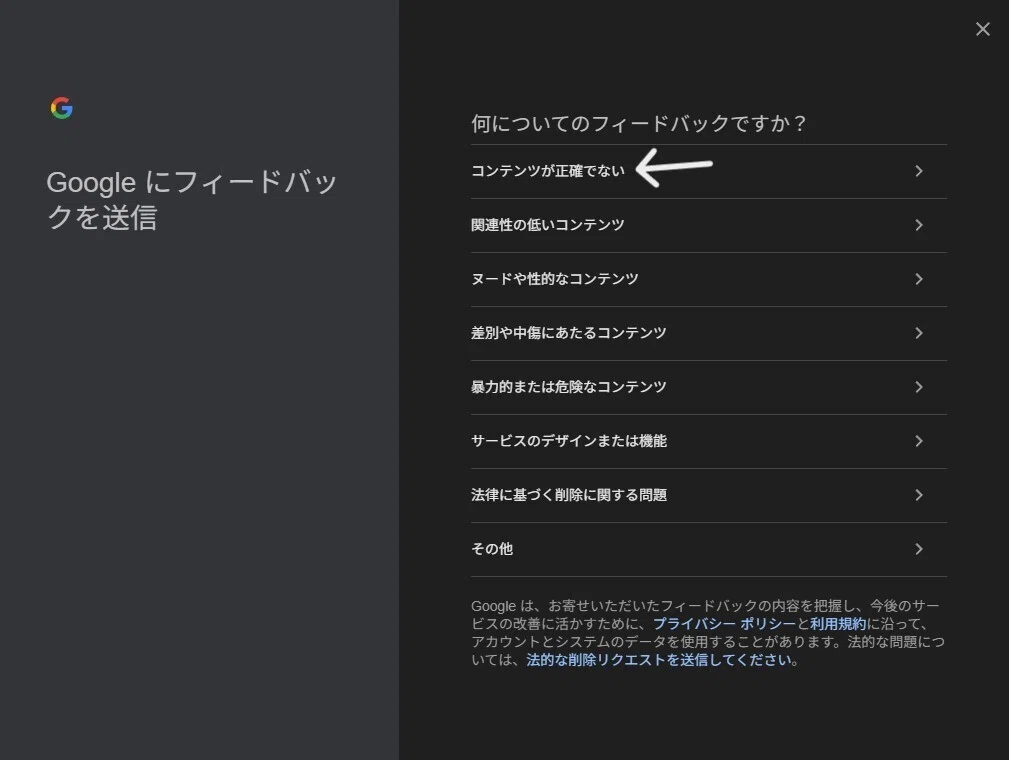This screenshot has width=1009, height=760.
Task: Choose 差別や中傷にあたるコンテンツ category
Action: (x=708, y=333)
